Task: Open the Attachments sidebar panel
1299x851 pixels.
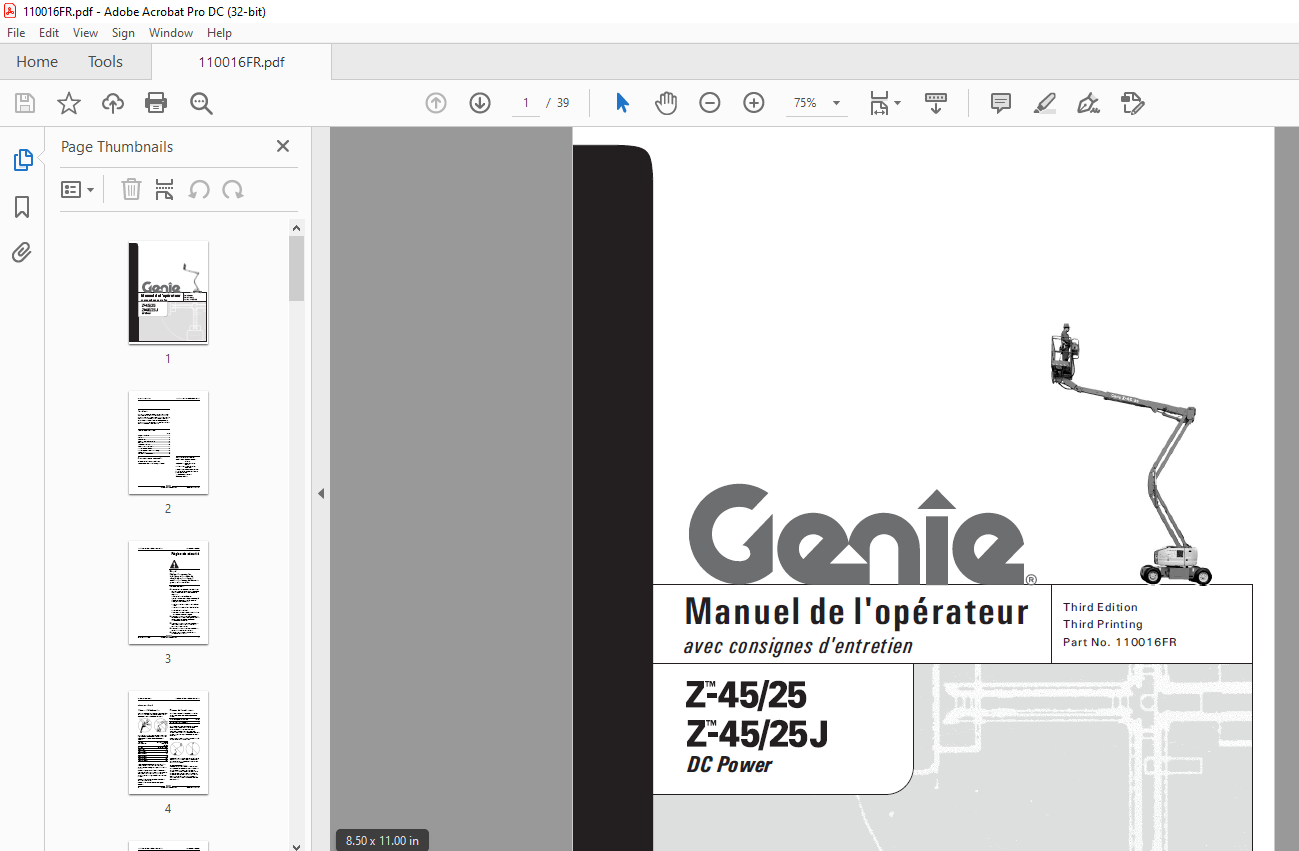Action: click(22, 253)
